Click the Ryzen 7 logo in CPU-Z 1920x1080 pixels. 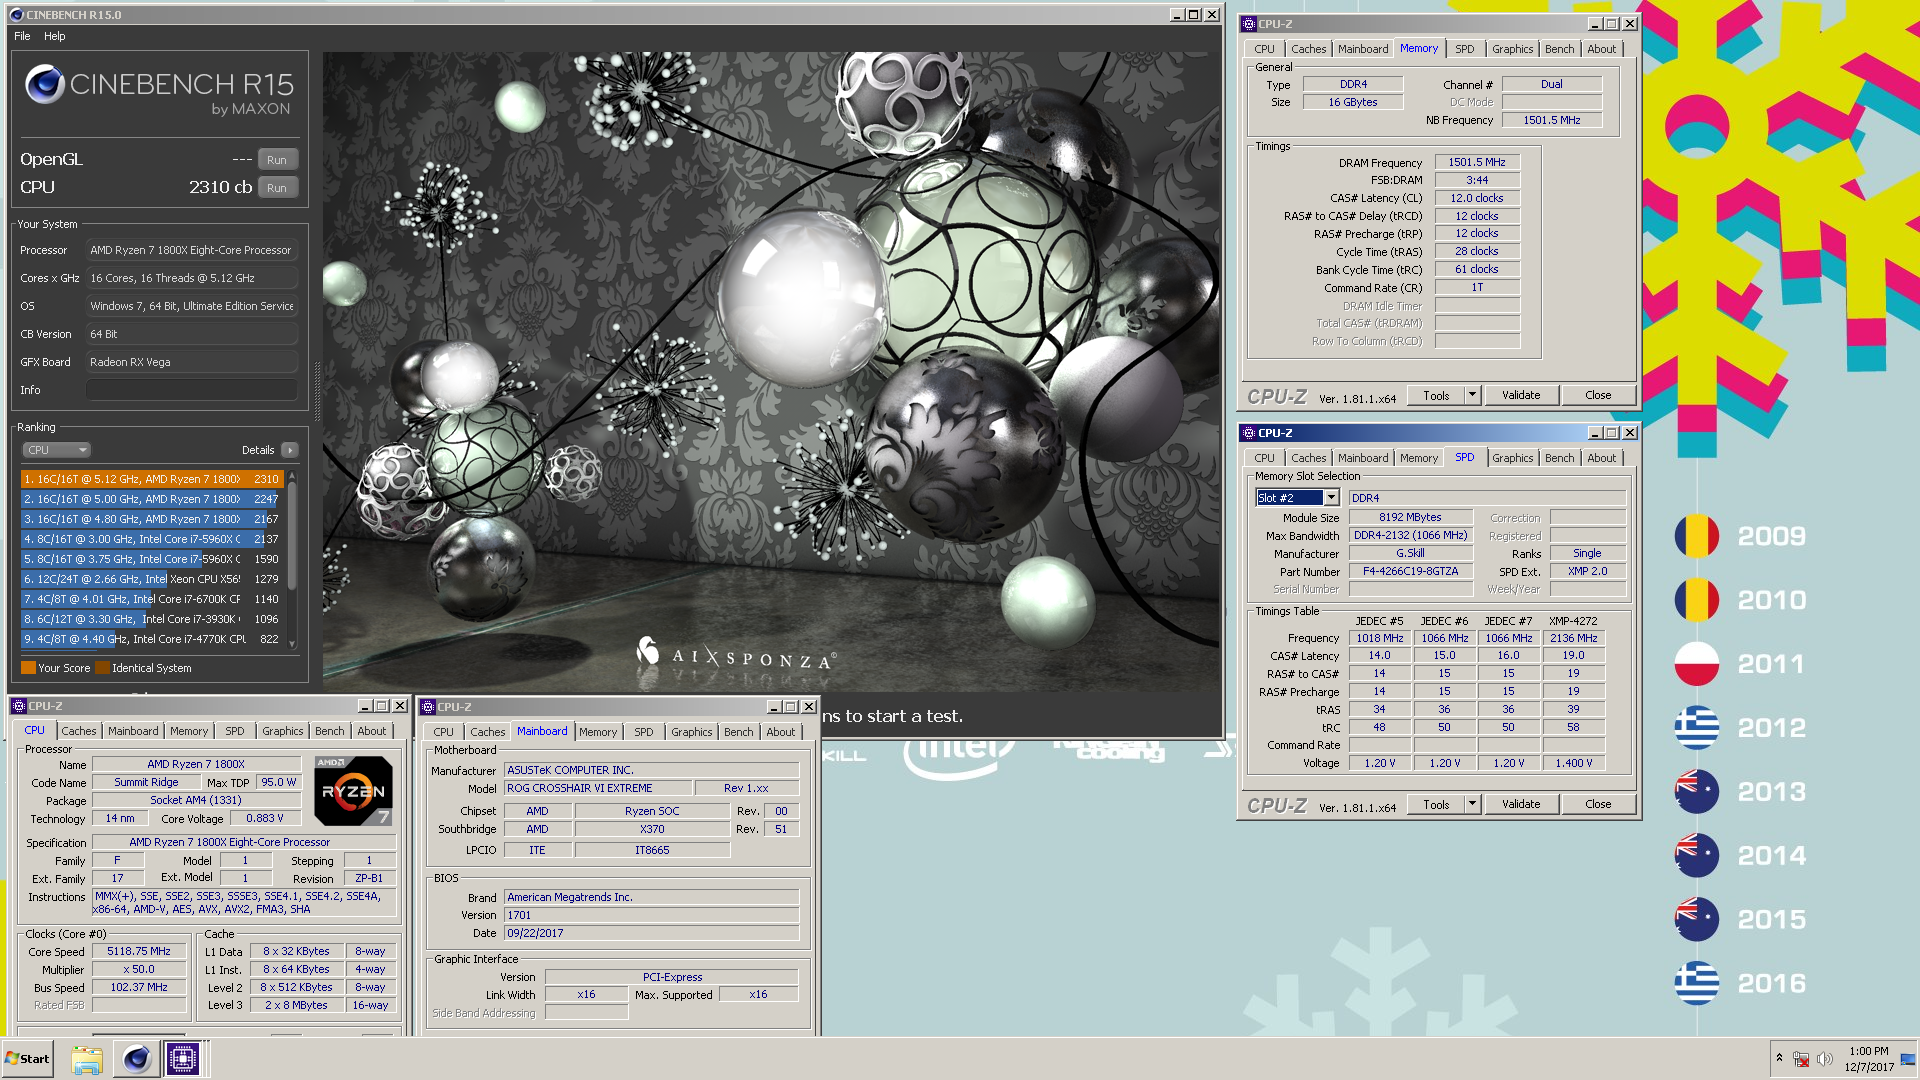point(353,791)
